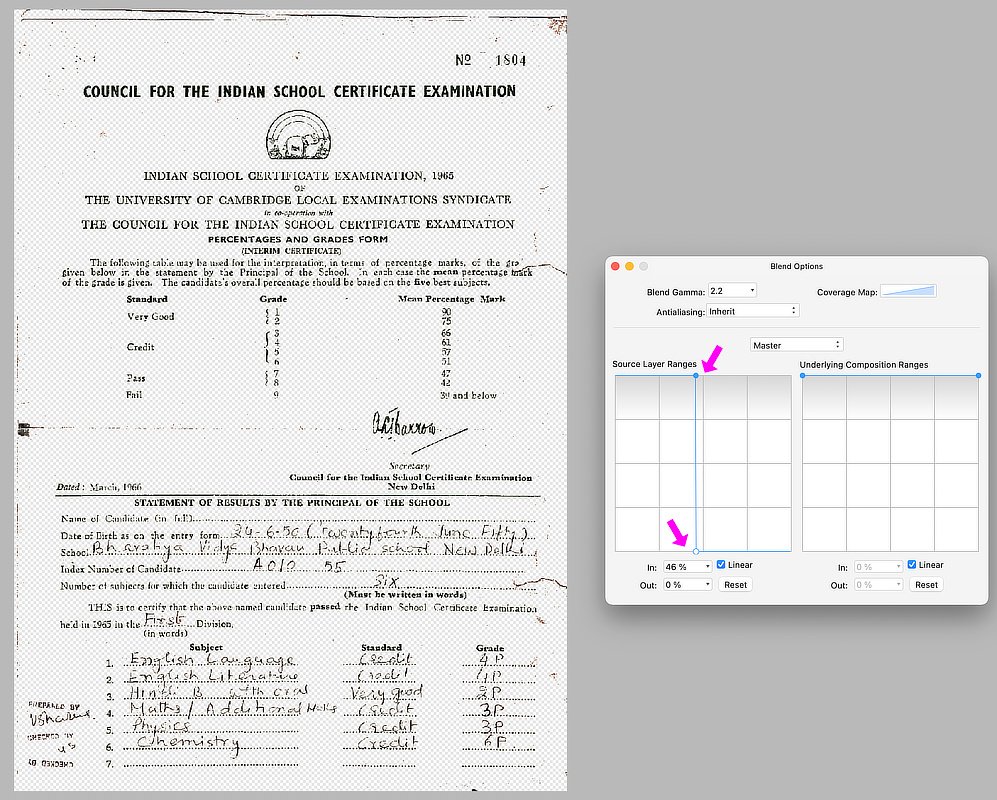Open the Antialiasing Inherit dropdown
The height and width of the screenshot is (800, 997).
pyautogui.click(x=752, y=311)
